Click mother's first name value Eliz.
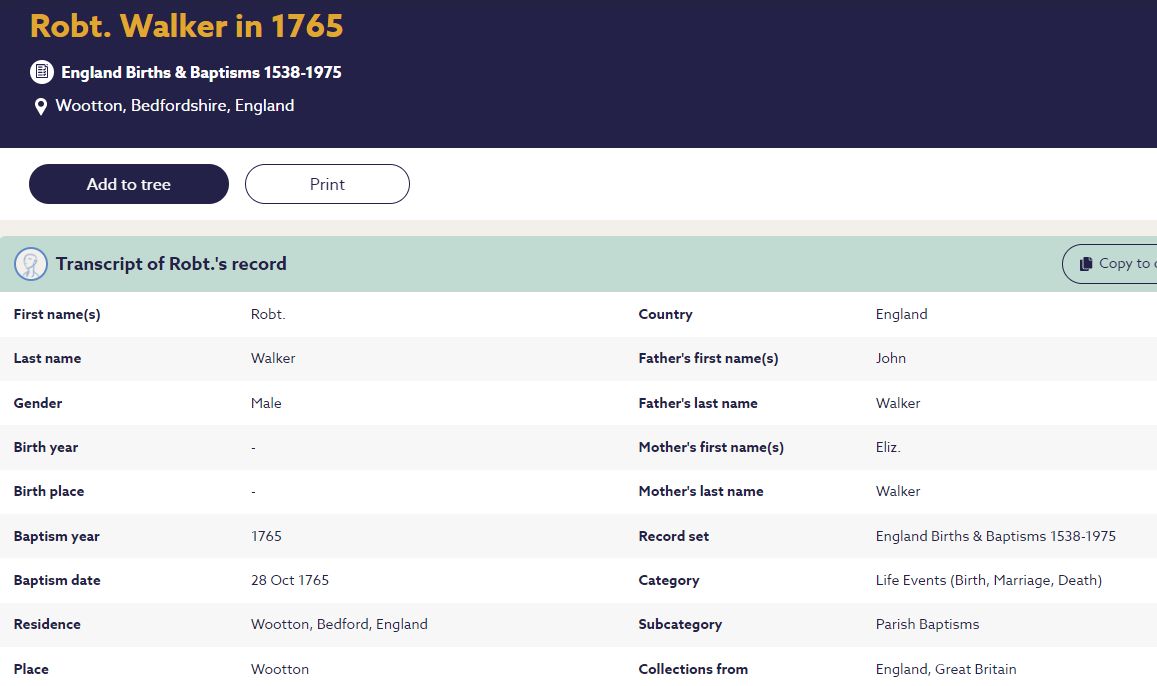 coord(888,447)
